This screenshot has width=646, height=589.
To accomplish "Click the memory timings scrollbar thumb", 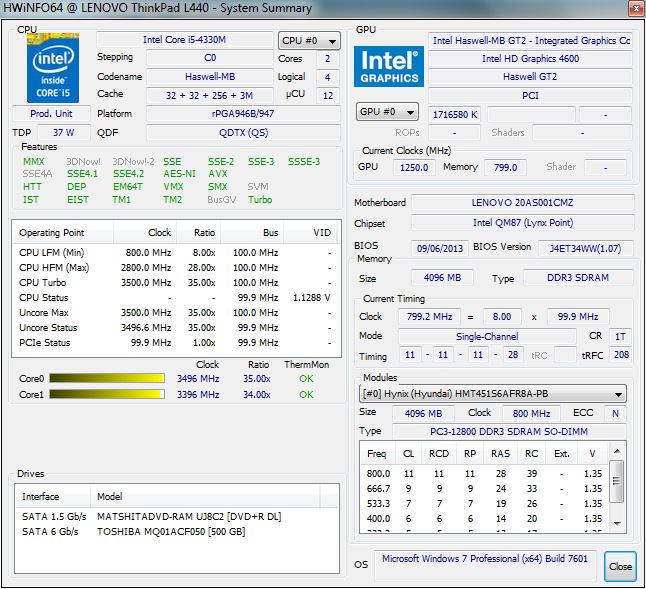I will (x=617, y=481).
